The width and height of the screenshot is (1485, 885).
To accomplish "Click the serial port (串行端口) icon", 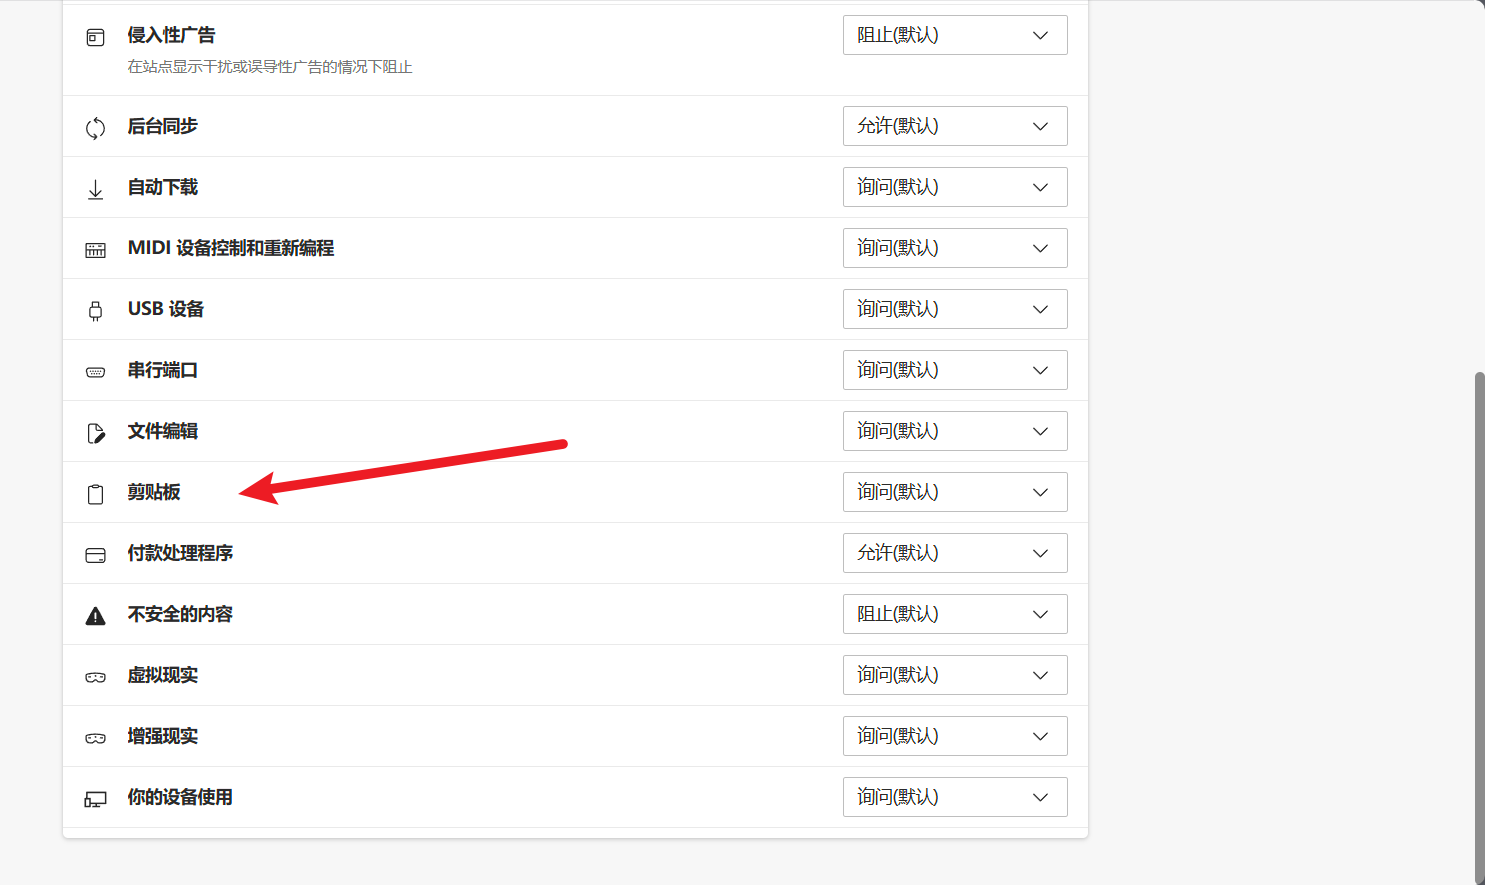I will click(95, 372).
